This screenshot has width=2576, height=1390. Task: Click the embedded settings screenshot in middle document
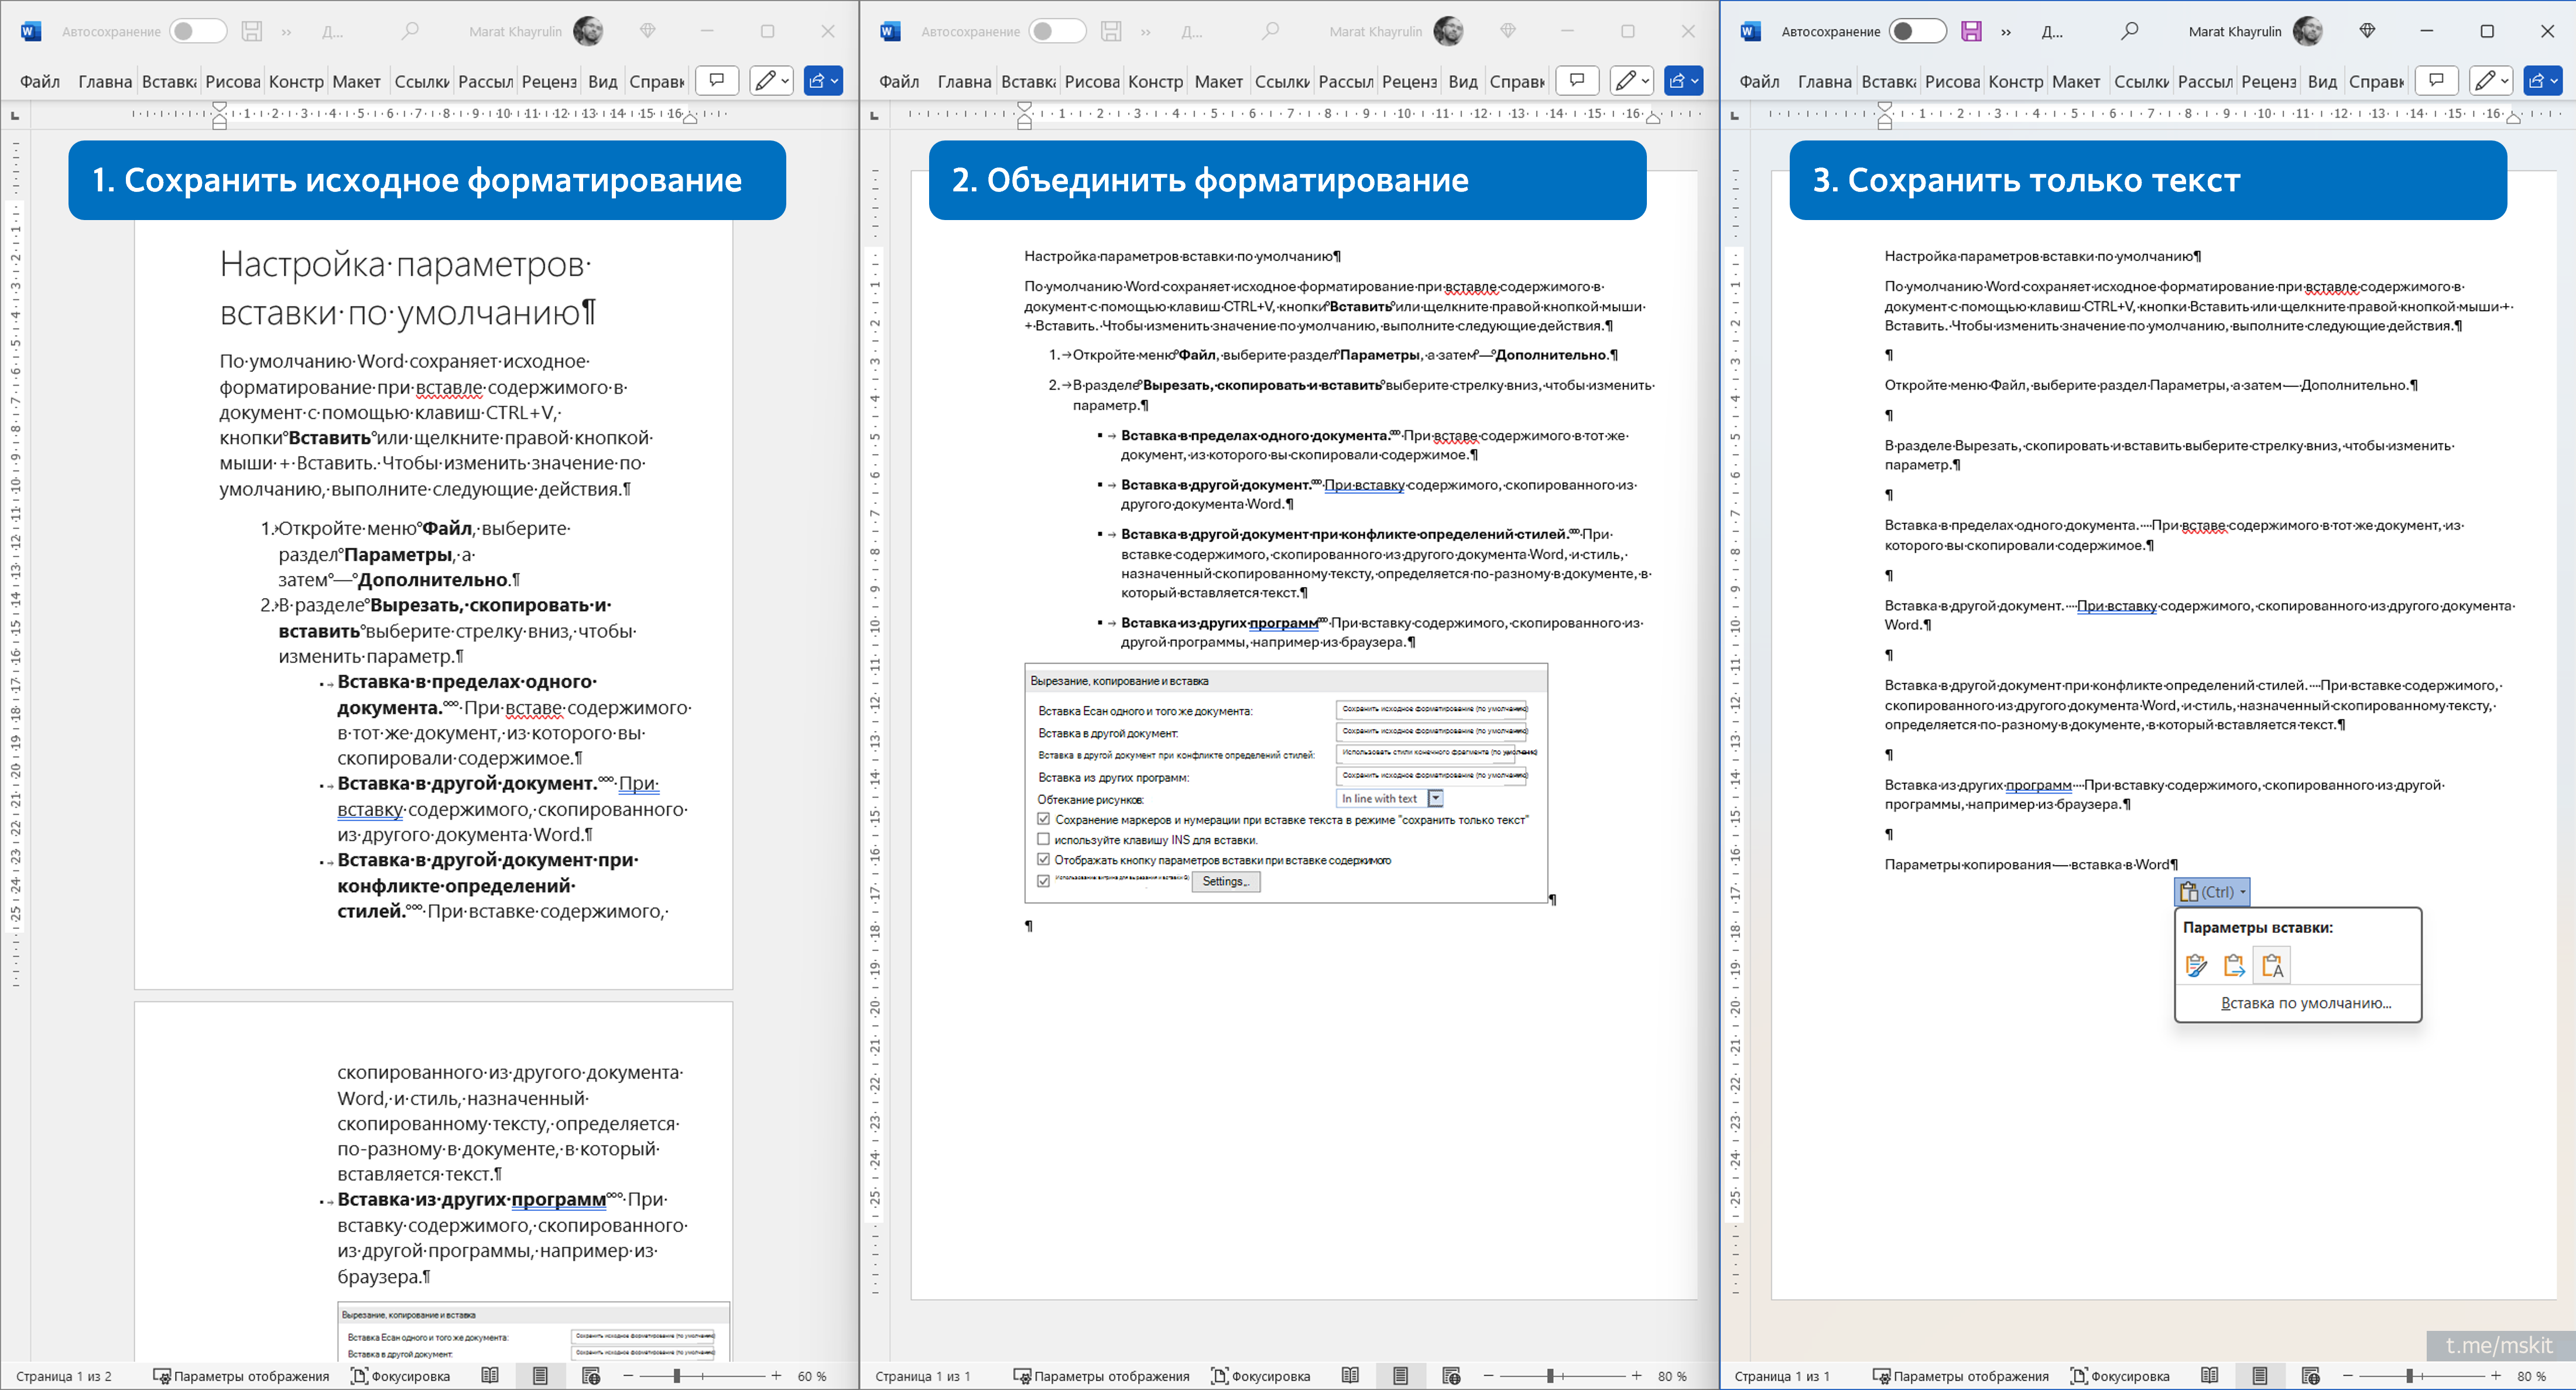1286,783
